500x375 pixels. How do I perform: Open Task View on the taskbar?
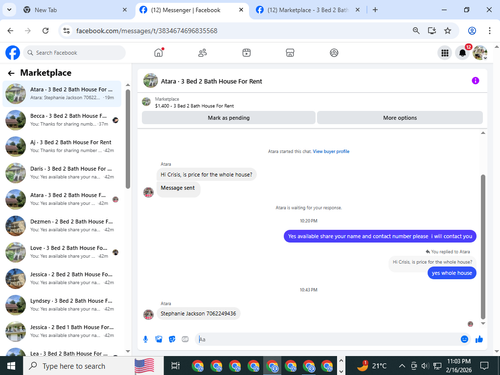point(175,366)
